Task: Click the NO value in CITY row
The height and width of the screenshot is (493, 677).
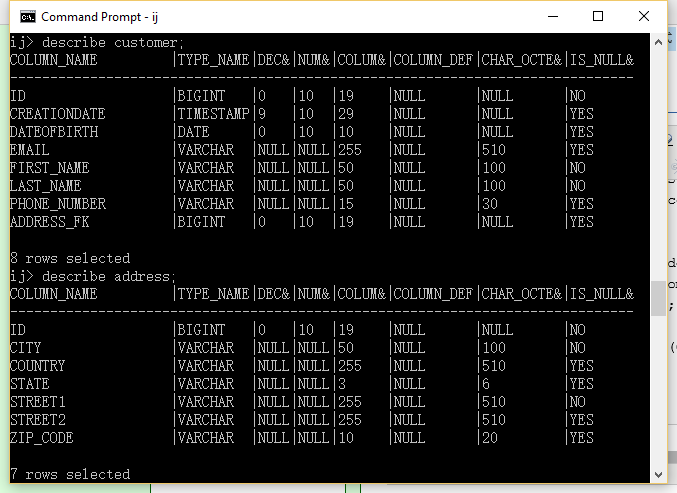Action: pos(578,348)
